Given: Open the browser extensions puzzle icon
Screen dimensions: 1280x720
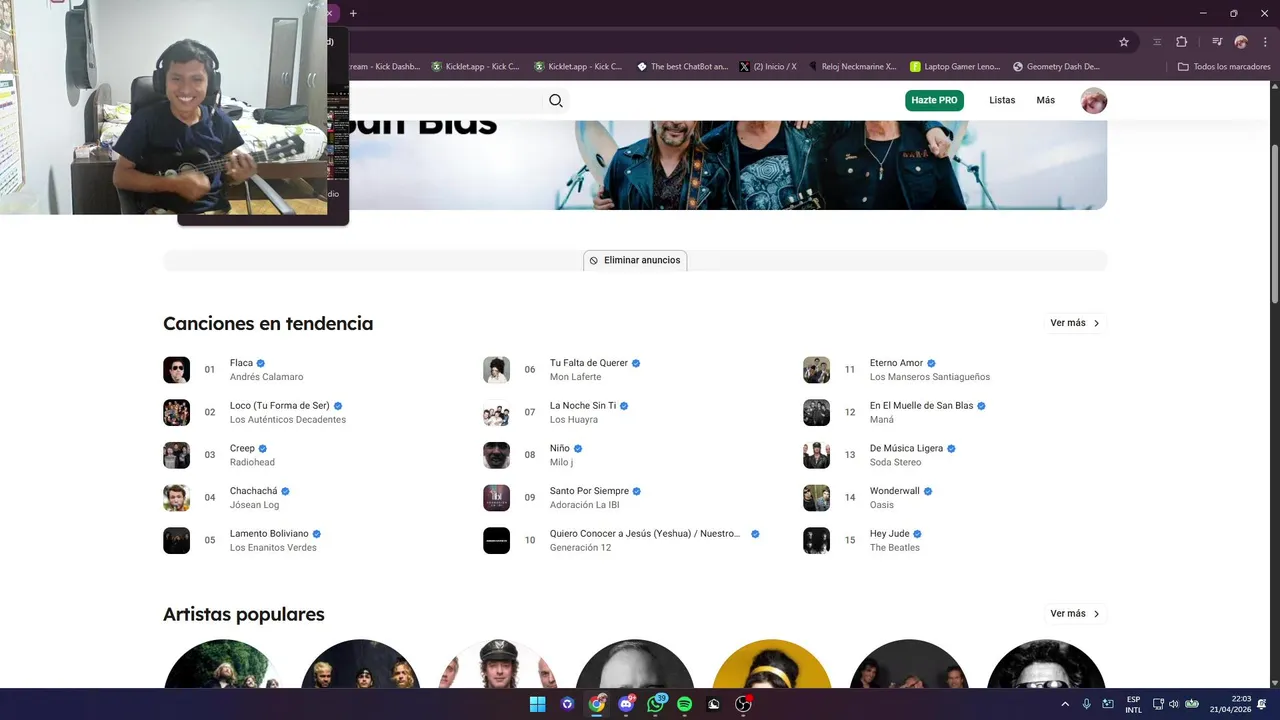Looking at the screenshot, I should (x=1181, y=42).
